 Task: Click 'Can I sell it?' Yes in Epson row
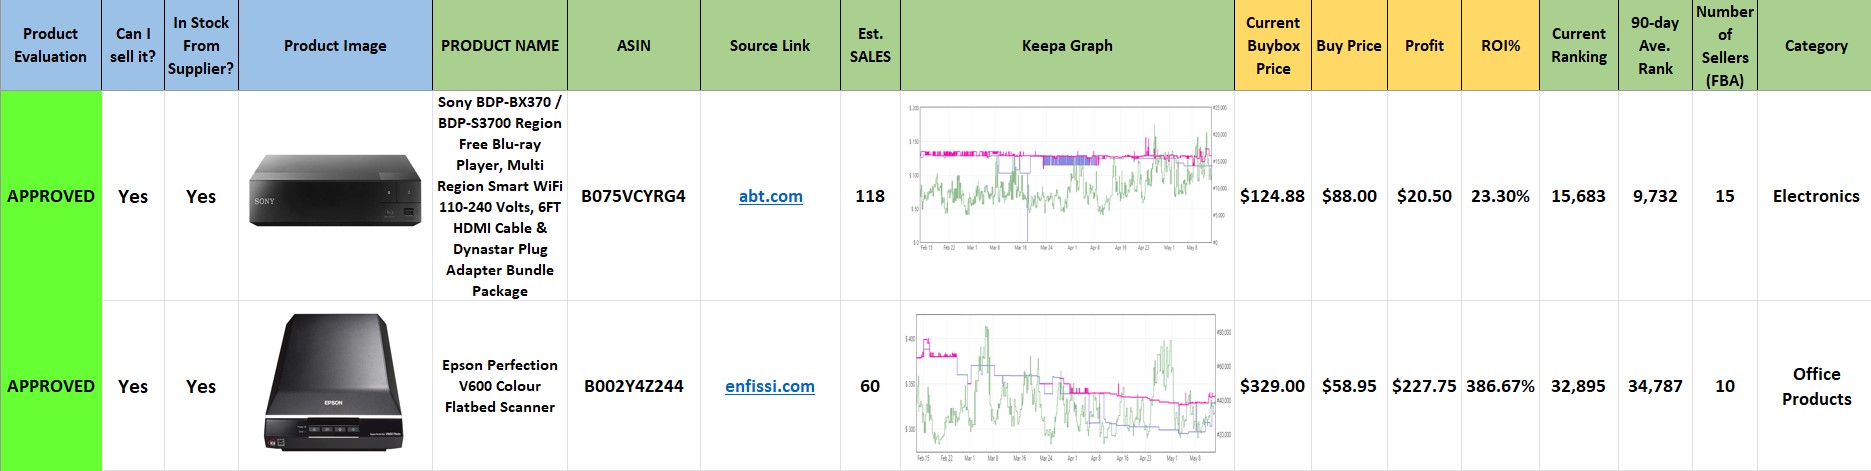133,386
